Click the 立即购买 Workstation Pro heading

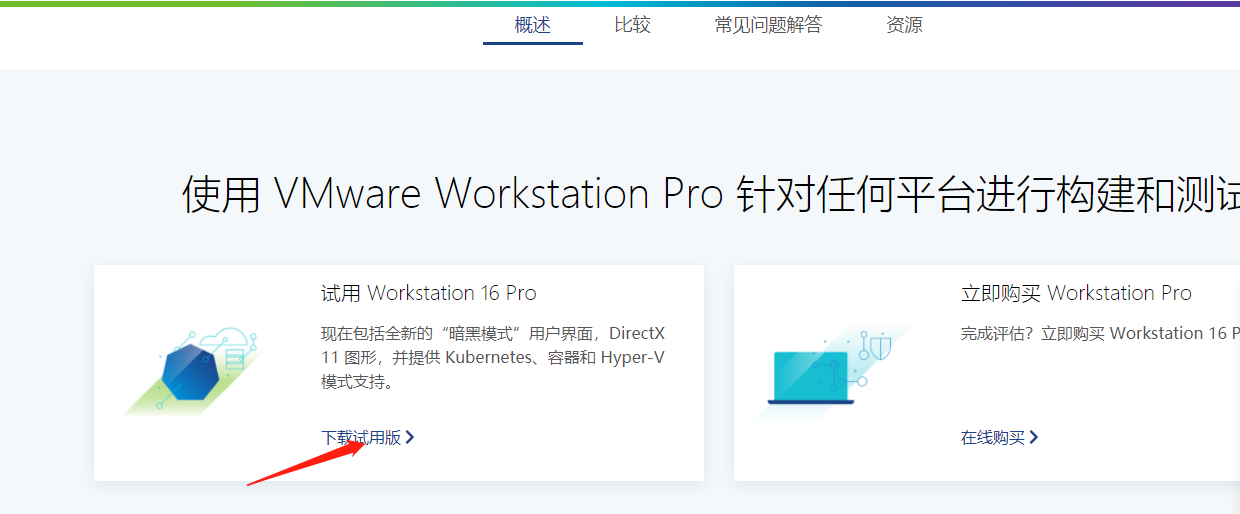[1075, 293]
